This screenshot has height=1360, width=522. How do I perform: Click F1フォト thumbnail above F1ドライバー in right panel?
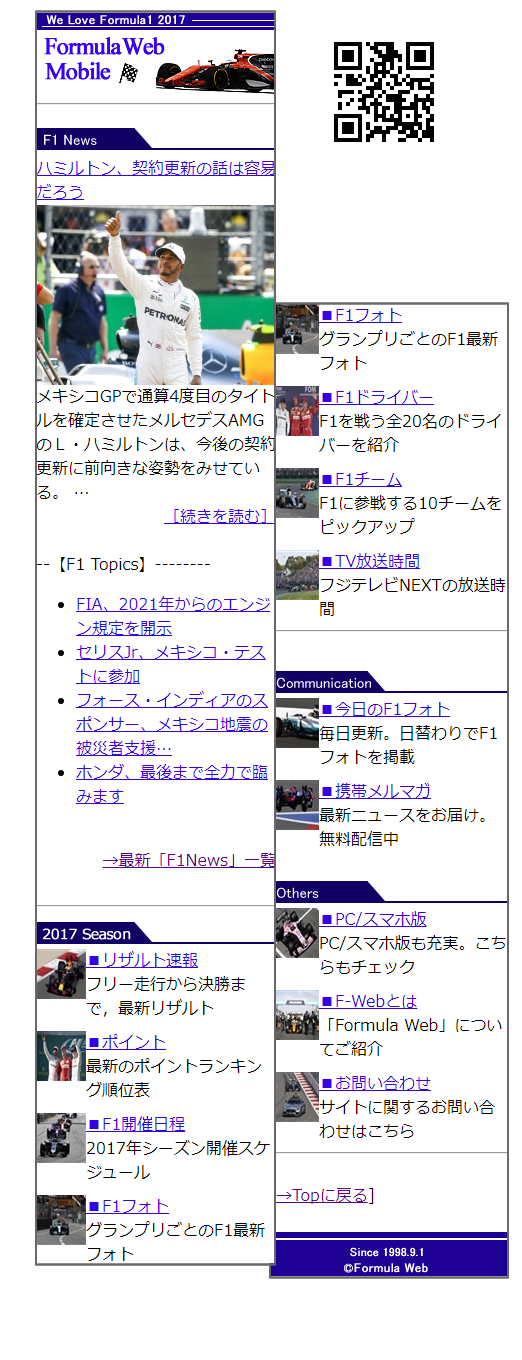coord(297,329)
